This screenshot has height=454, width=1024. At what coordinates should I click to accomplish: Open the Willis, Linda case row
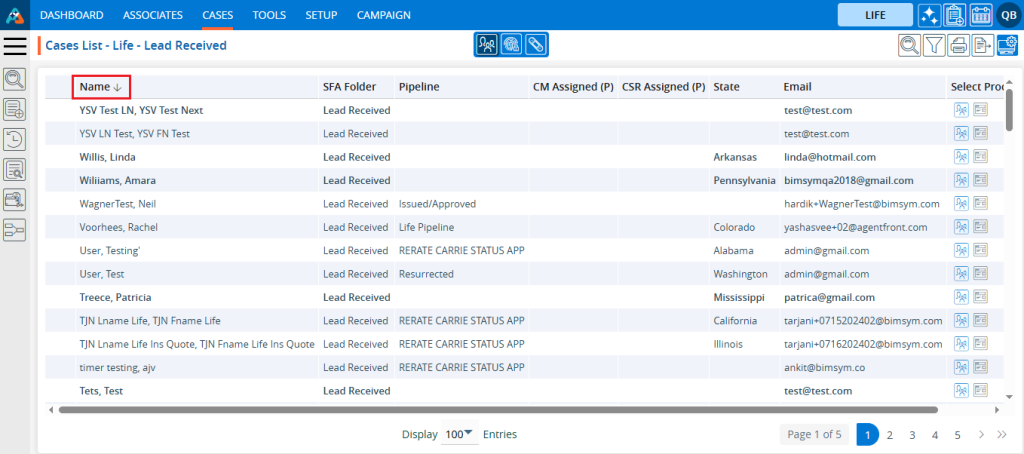pos(108,157)
